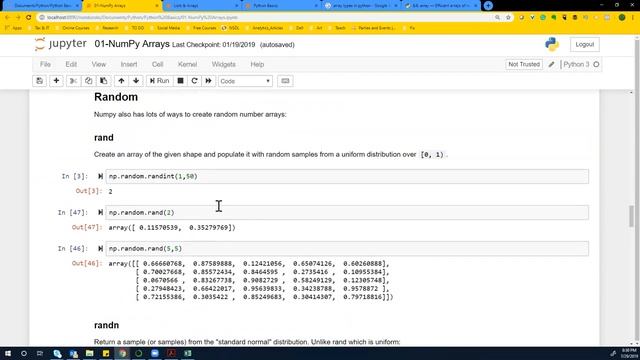
Task: Open the Apps bookmark shortcut
Action: click(x=13, y=28)
